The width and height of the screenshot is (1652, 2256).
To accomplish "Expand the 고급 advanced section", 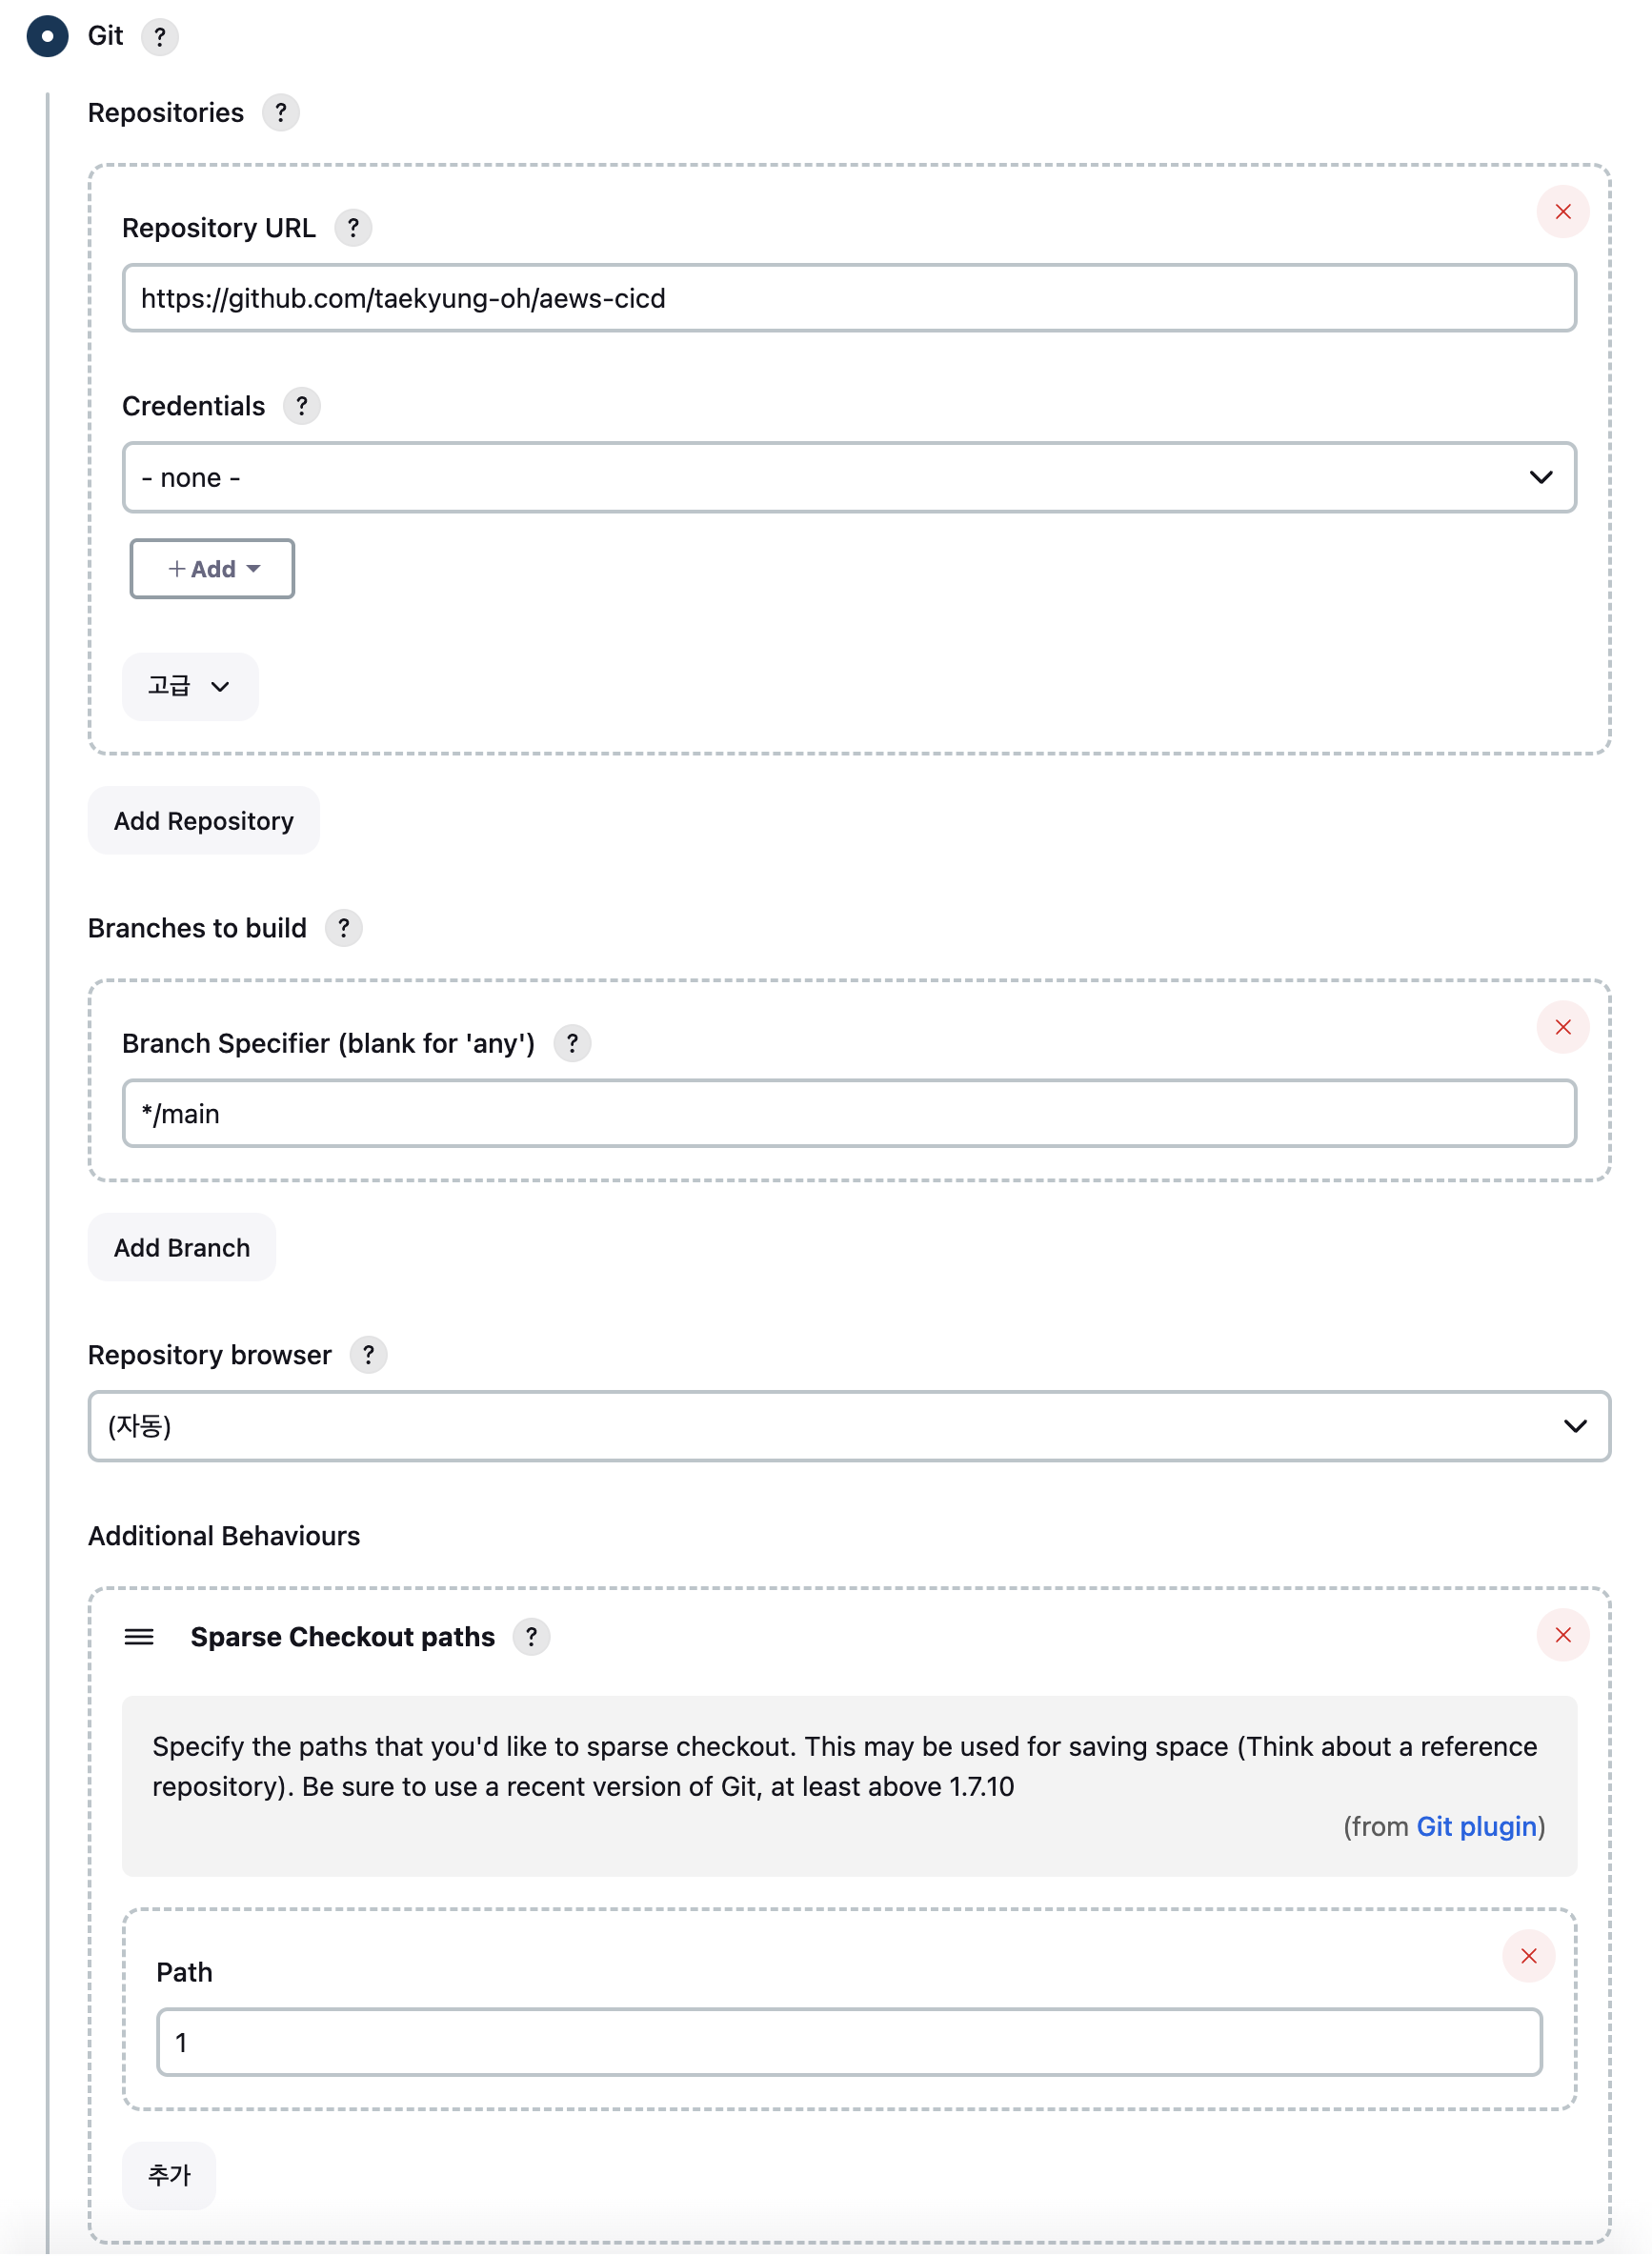I will point(190,686).
